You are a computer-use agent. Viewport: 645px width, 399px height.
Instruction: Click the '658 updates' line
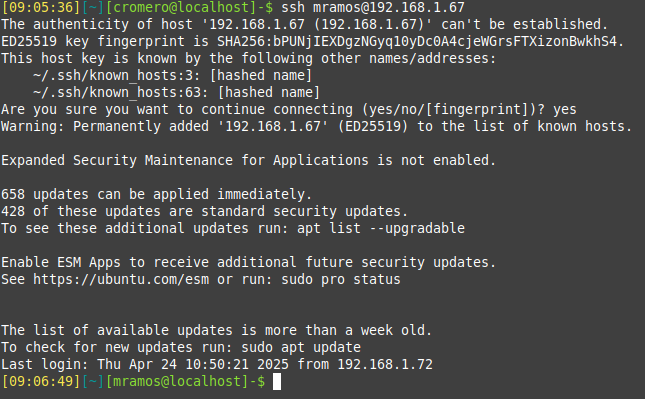pyautogui.click(x=157, y=194)
